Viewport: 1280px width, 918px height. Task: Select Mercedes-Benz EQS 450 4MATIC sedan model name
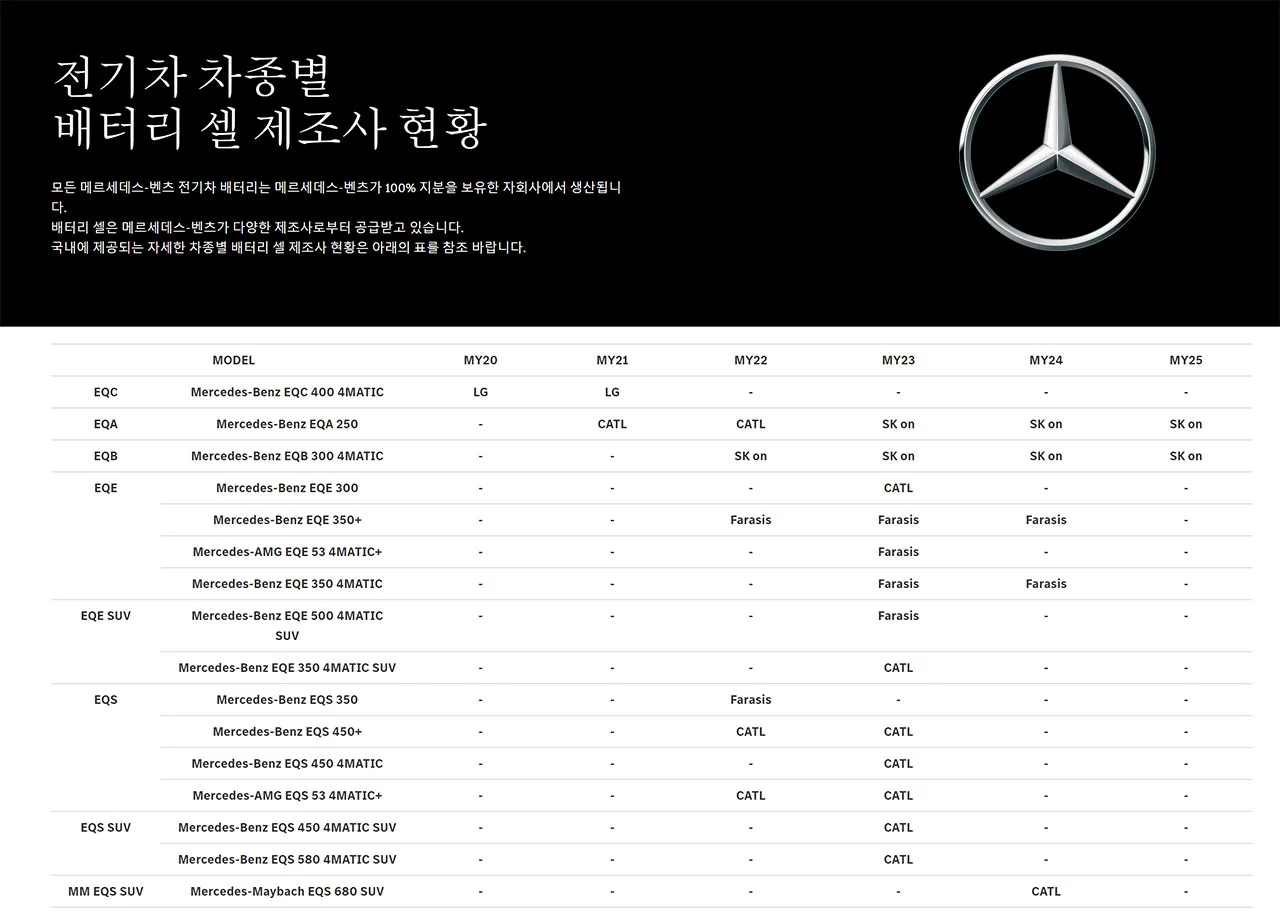pyautogui.click(x=287, y=764)
